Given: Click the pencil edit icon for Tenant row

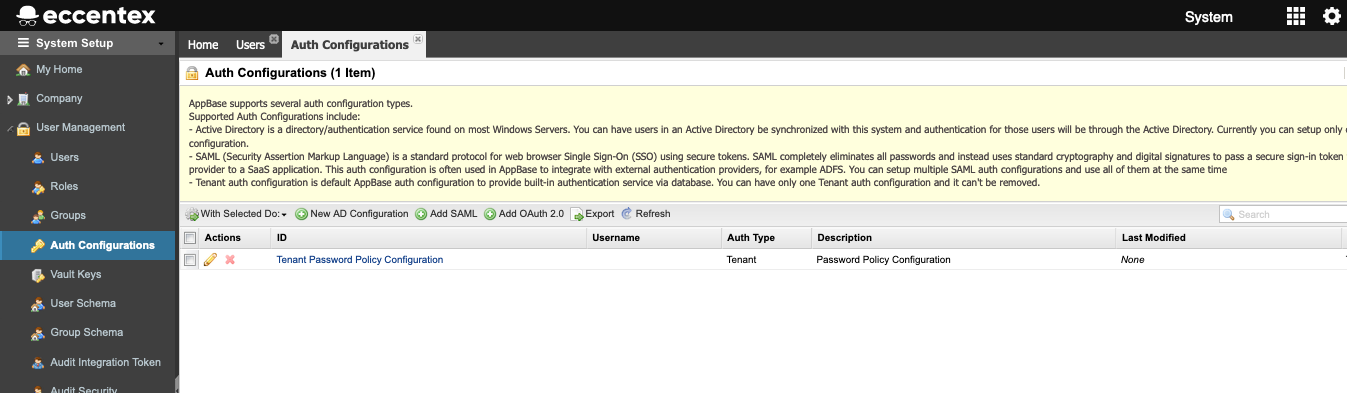Looking at the screenshot, I should coord(210,260).
